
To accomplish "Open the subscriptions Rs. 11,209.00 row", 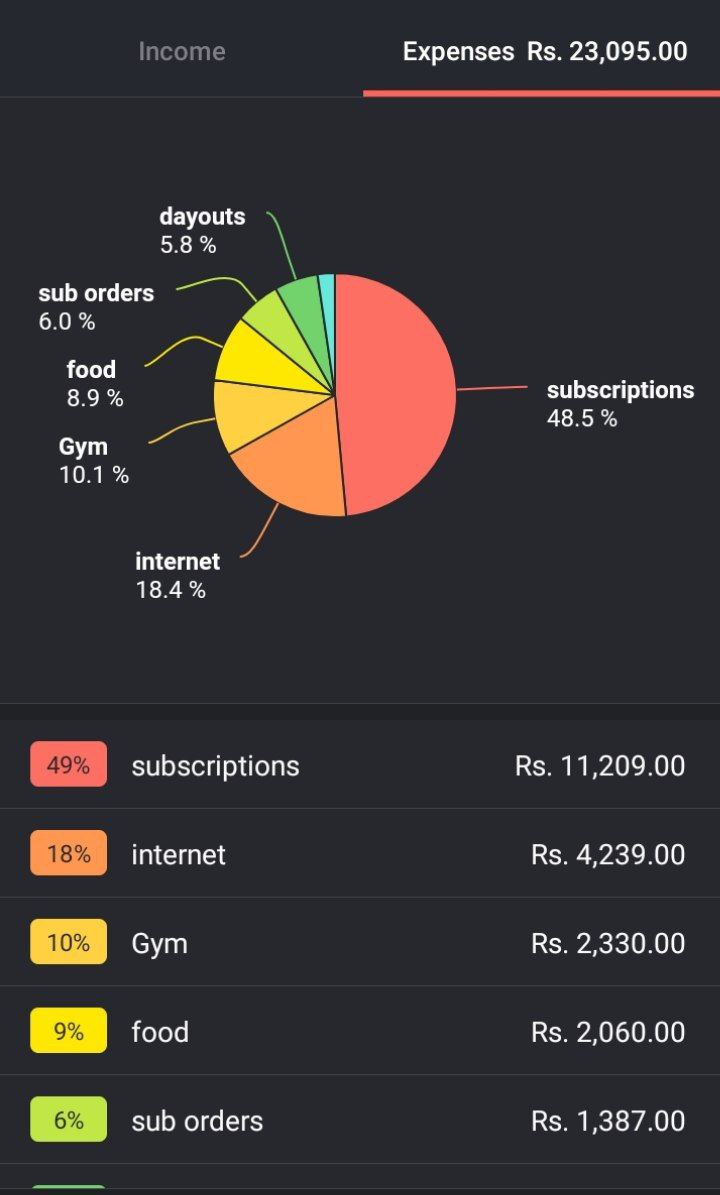I will pyautogui.click(x=360, y=764).
